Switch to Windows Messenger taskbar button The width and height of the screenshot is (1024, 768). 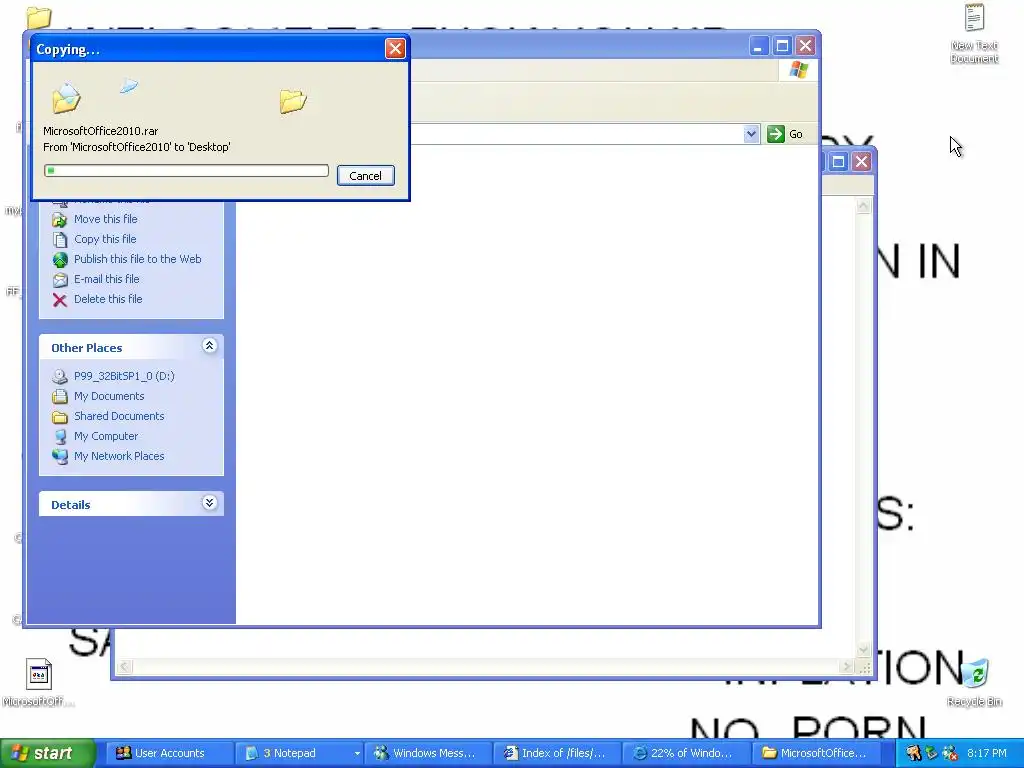coord(427,753)
